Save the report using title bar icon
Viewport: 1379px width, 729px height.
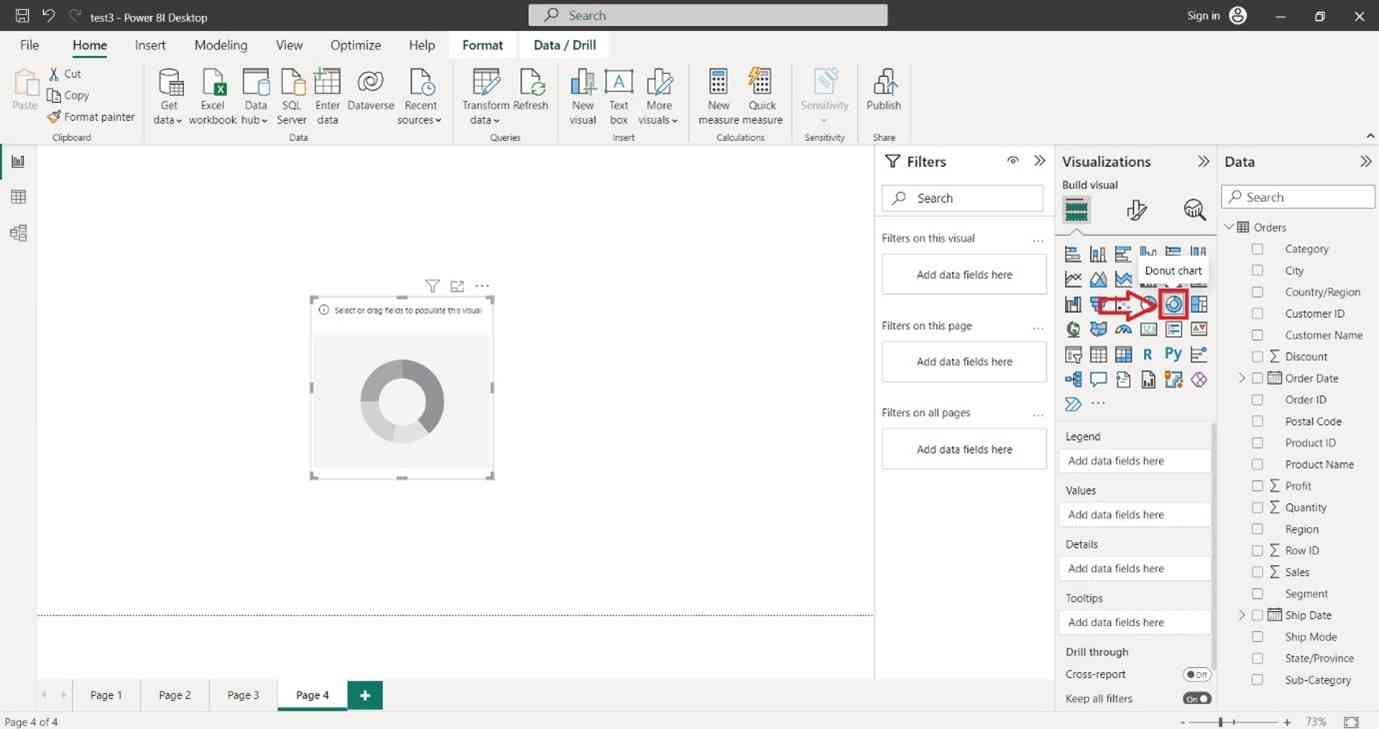click(22, 16)
